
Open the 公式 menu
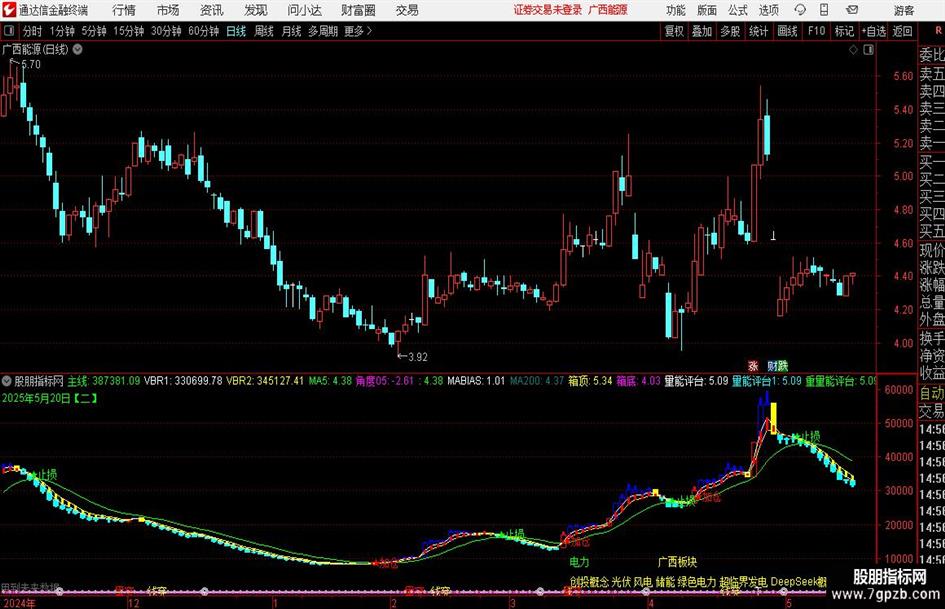tap(738, 10)
